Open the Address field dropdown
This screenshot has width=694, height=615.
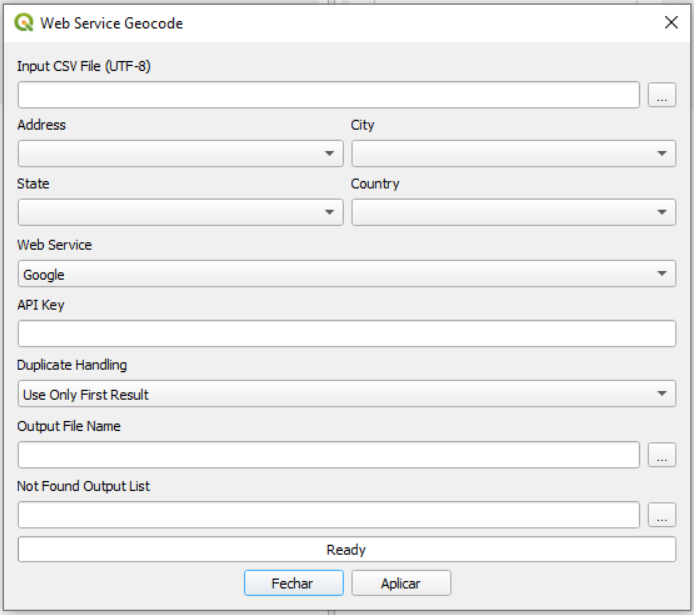point(180,153)
